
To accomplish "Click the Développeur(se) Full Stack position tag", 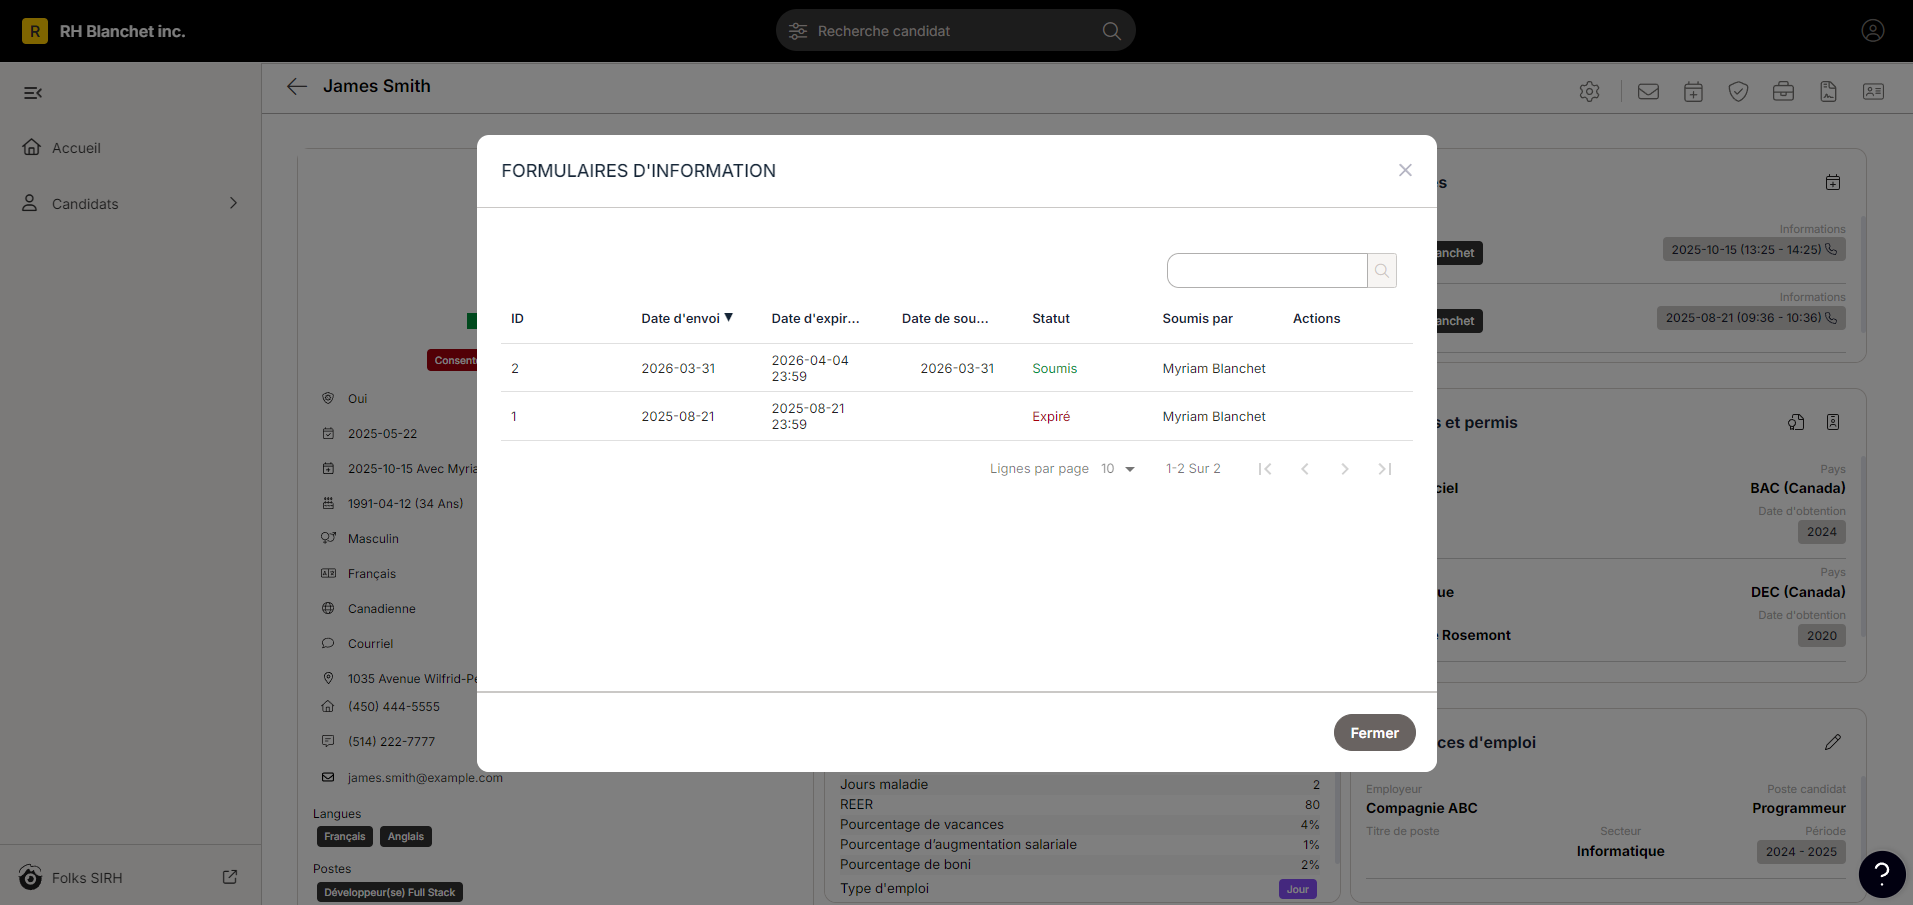I will coord(390,892).
